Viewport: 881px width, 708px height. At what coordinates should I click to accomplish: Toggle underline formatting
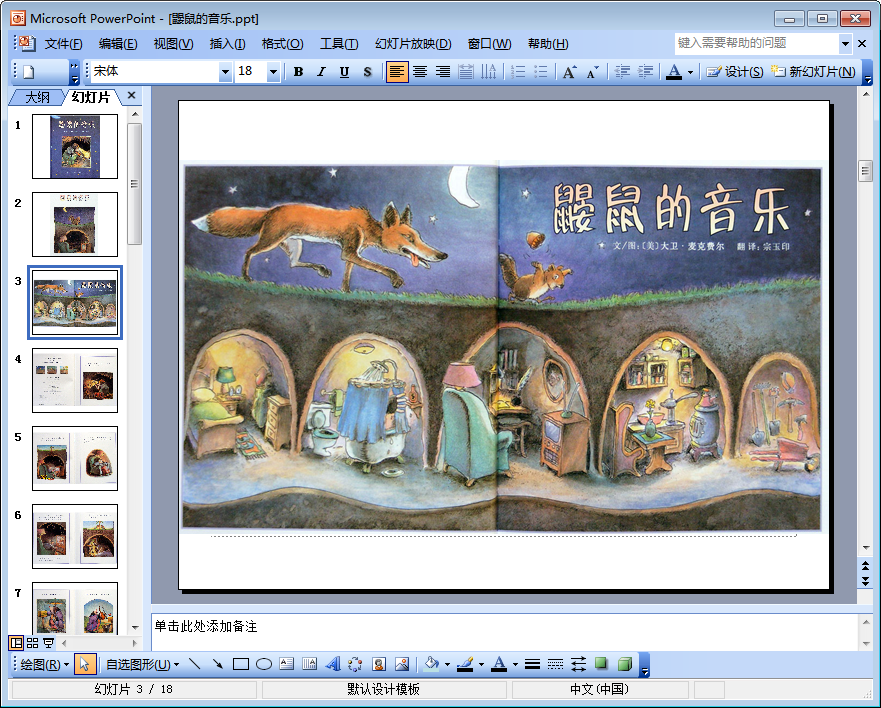coord(344,72)
